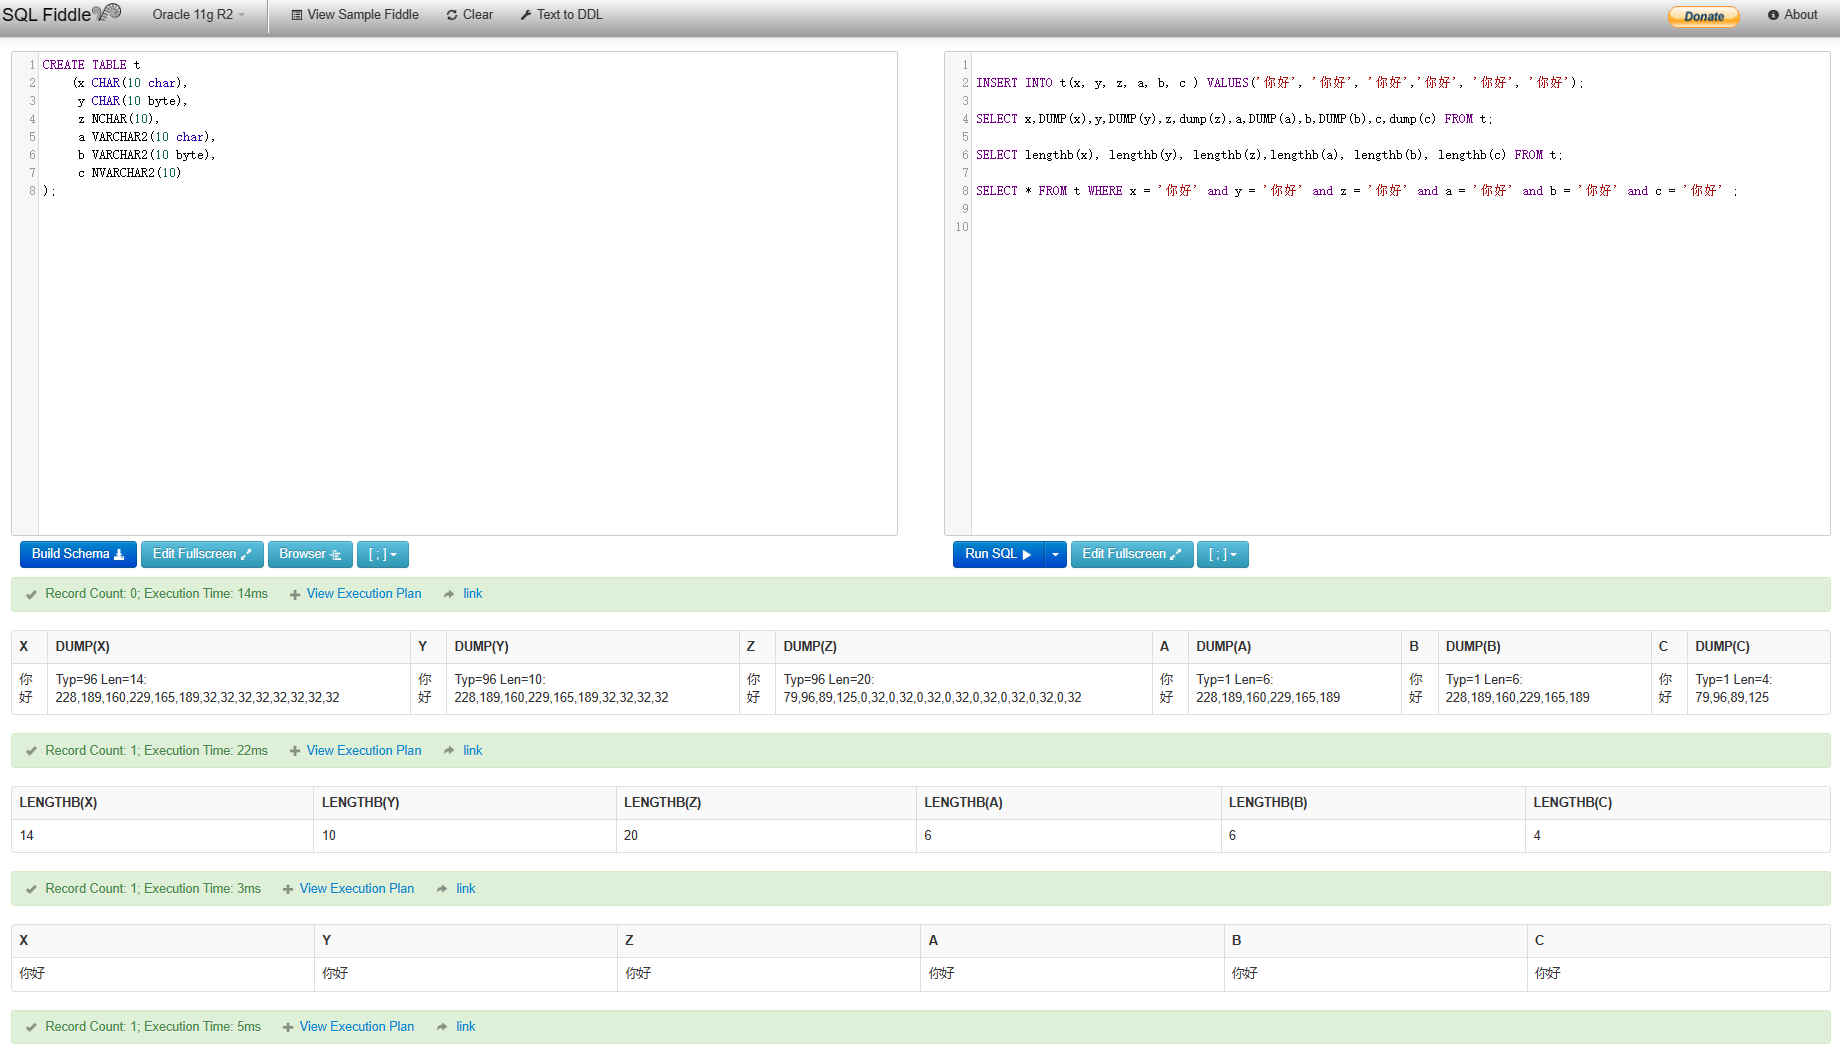
Task: Click the SELECT * FROM t WHERE line
Action: click(x=1357, y=191)
